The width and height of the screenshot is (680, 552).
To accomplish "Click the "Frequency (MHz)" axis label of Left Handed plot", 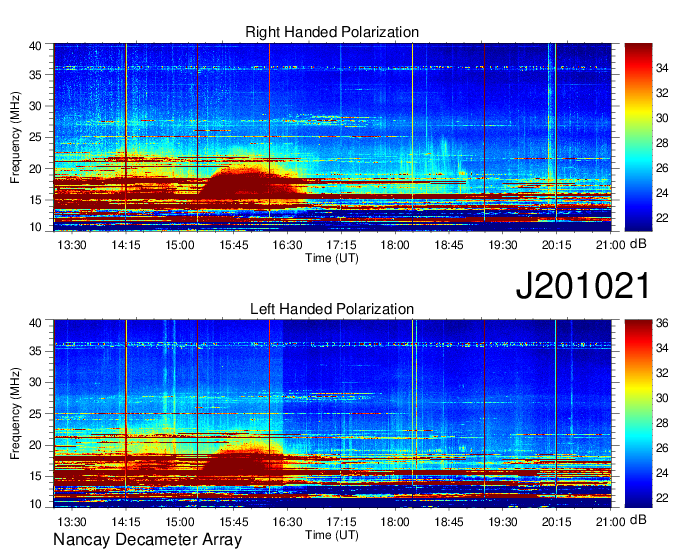I will click(x=15, y=413).
